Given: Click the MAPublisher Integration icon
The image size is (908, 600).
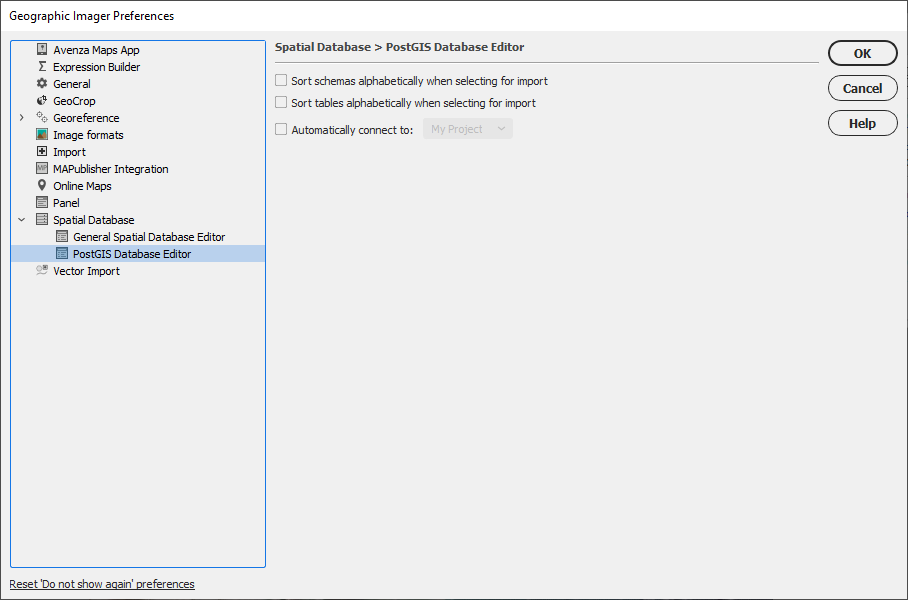Looking at the screenshot, I should [x=42, y=169].
